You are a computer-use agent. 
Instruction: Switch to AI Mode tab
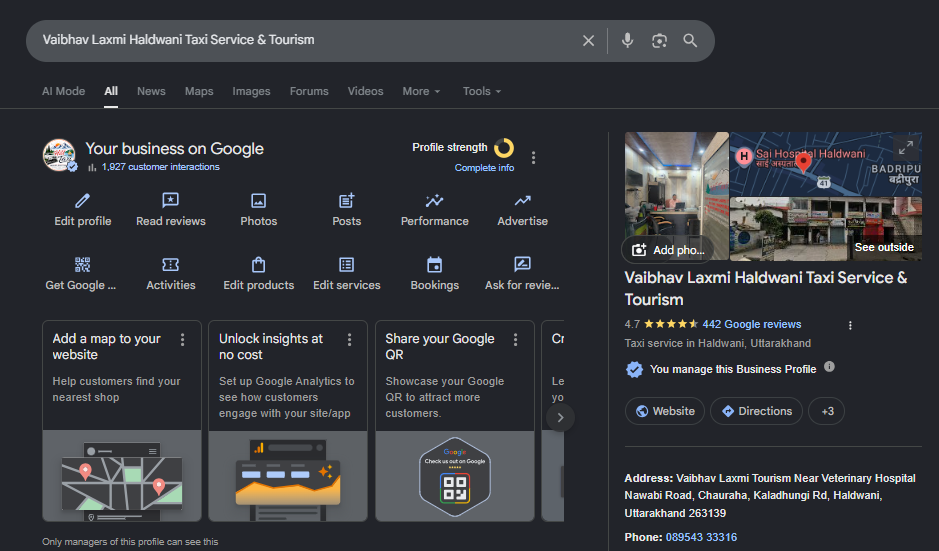coord(63,91)
